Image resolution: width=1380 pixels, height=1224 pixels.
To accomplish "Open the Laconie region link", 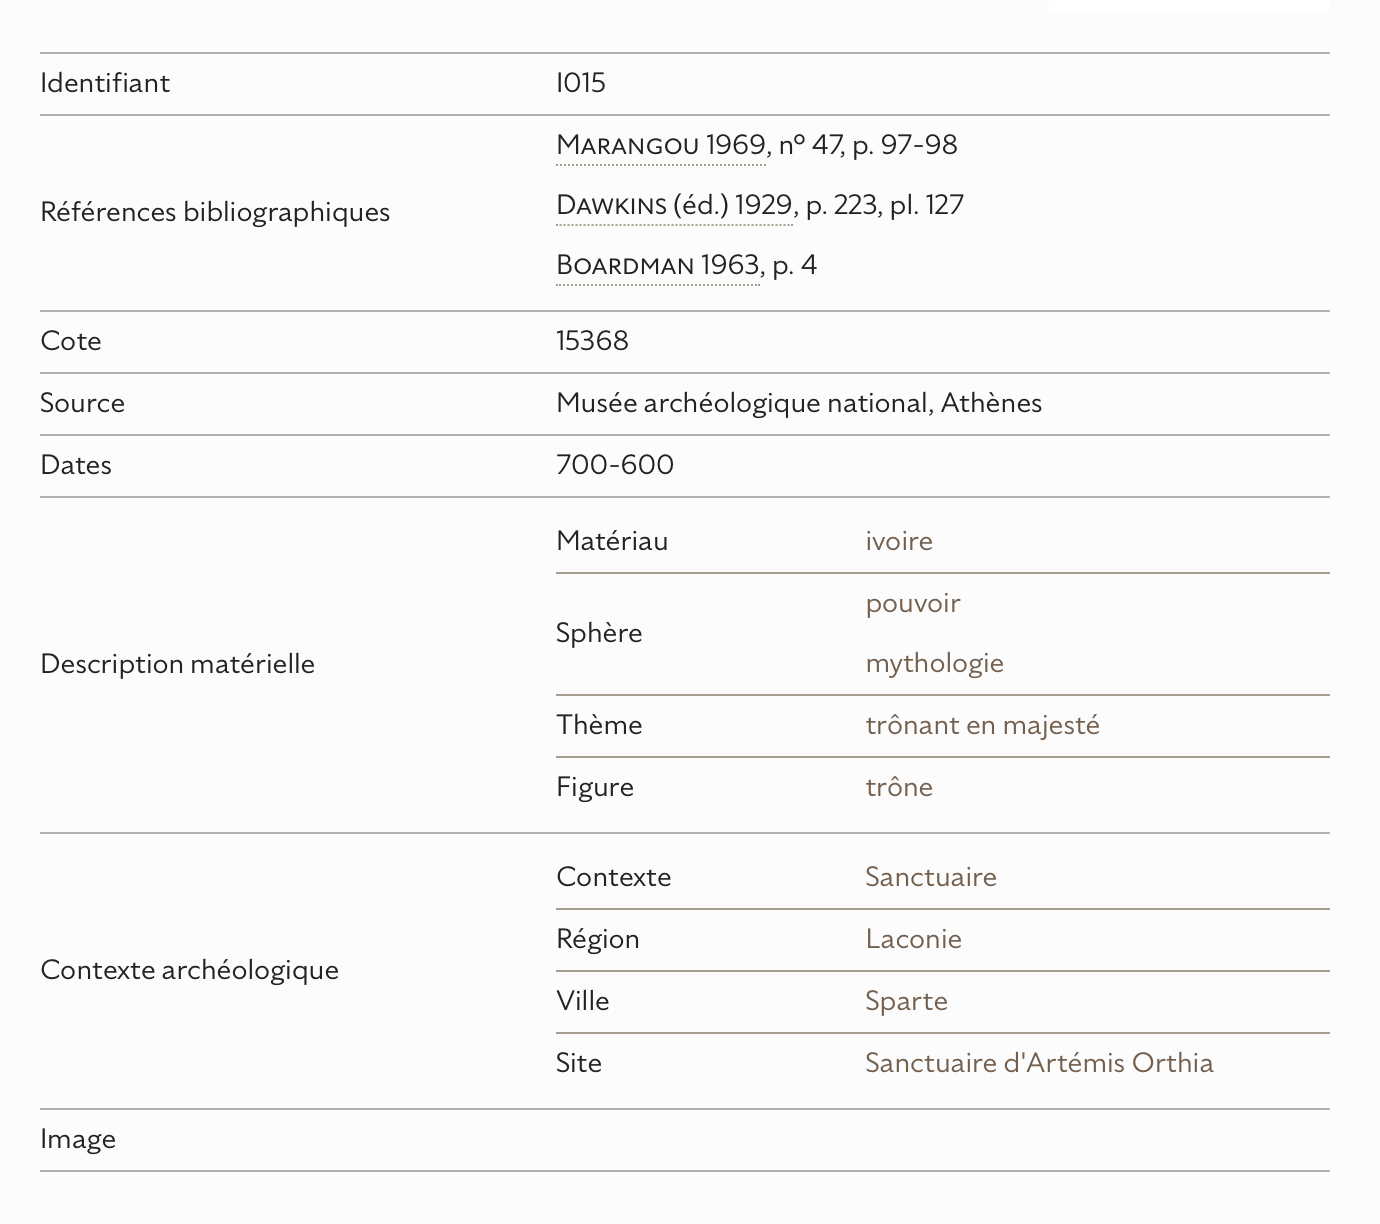I will (913, 939).
